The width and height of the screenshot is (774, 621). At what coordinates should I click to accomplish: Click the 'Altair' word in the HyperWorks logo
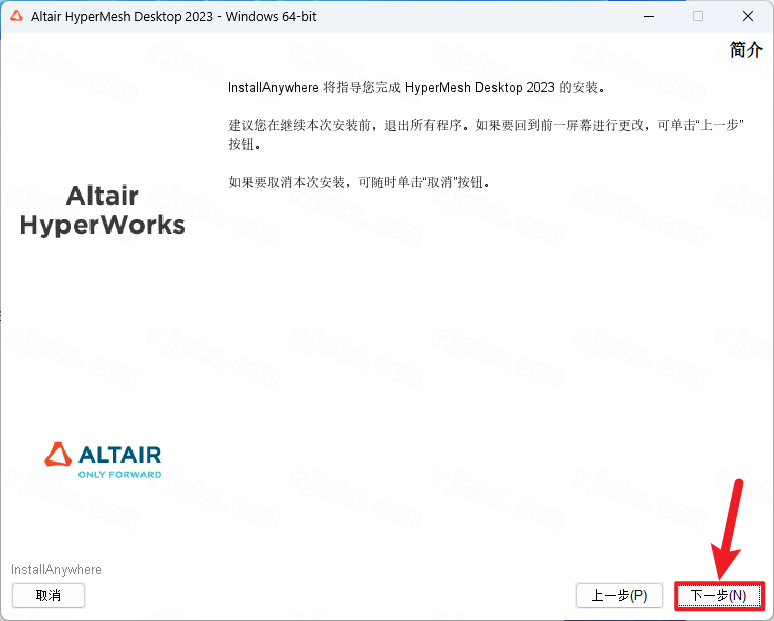pos(102,195)
